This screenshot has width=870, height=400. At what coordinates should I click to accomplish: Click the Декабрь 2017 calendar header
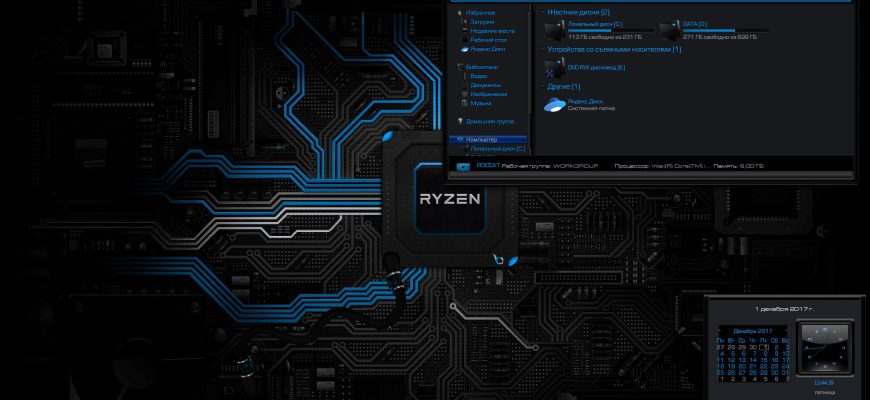point(752,331)
